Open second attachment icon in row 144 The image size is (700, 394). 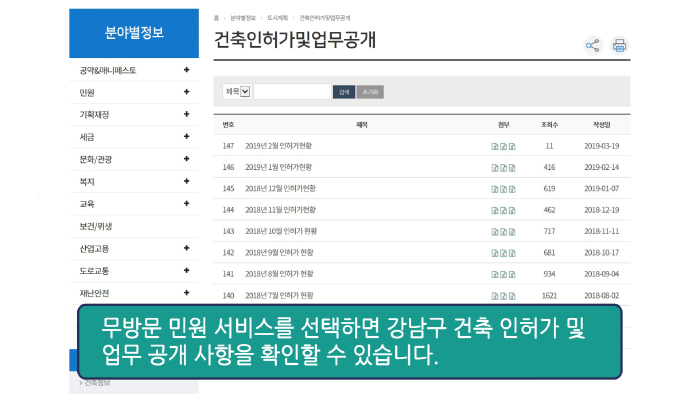click(x=504, y=211)
